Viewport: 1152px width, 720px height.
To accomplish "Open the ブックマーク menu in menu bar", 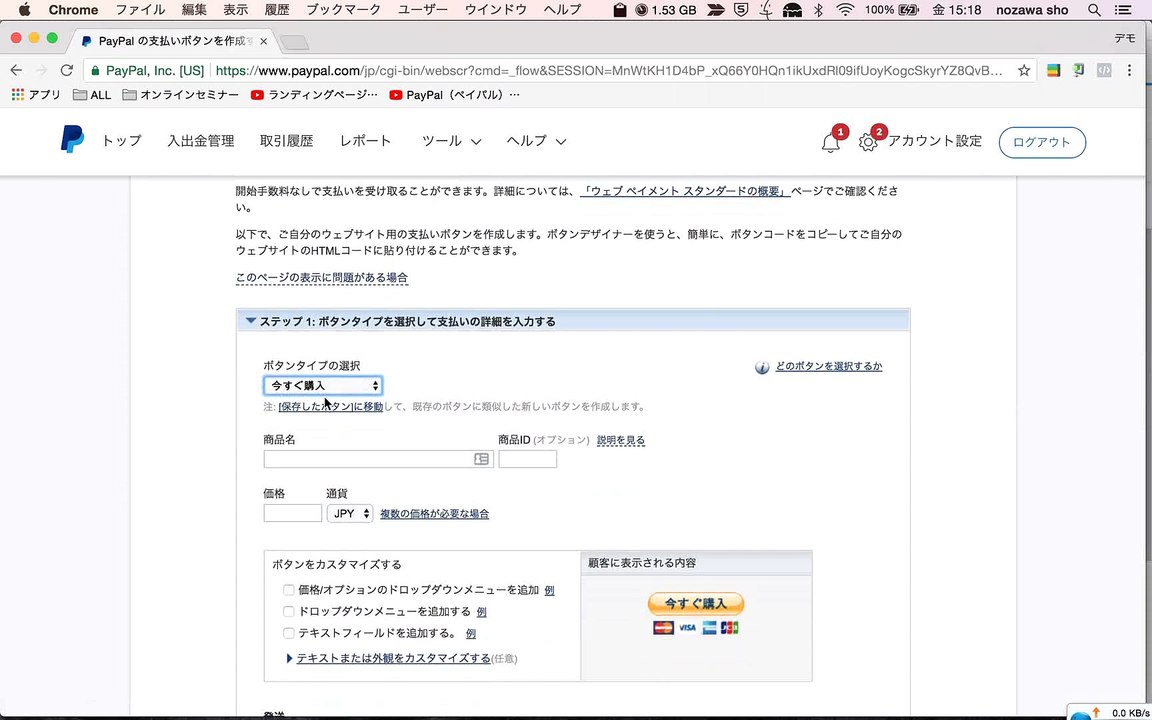I will click(343, 10).
